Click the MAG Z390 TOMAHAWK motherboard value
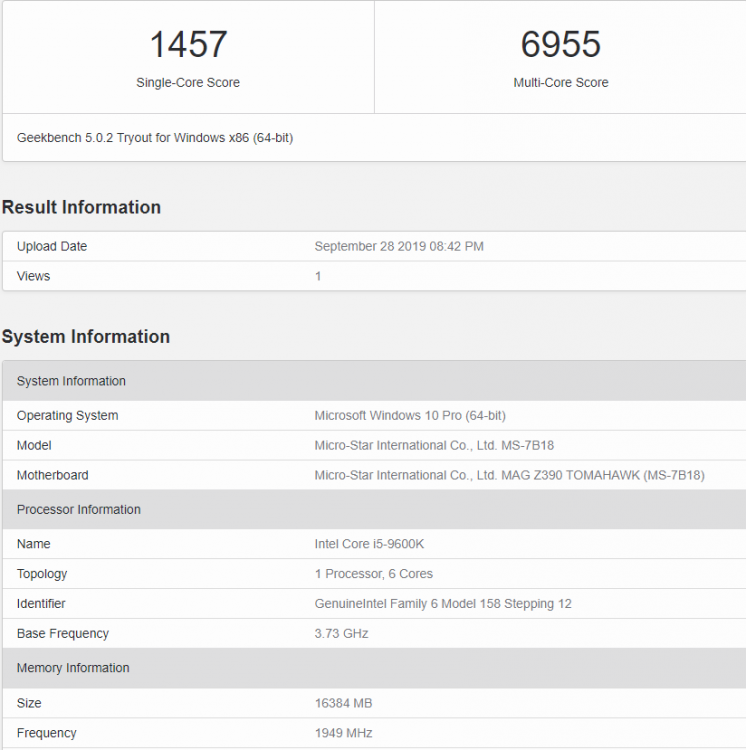 coord(510,475)
